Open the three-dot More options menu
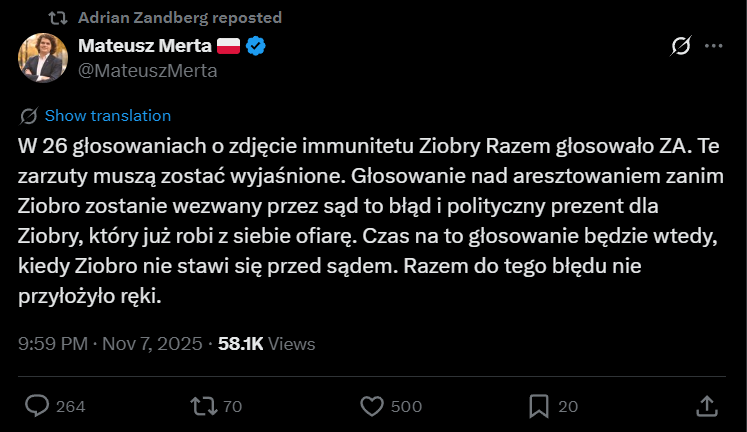 pyautogui.click(x=713, y=46)
